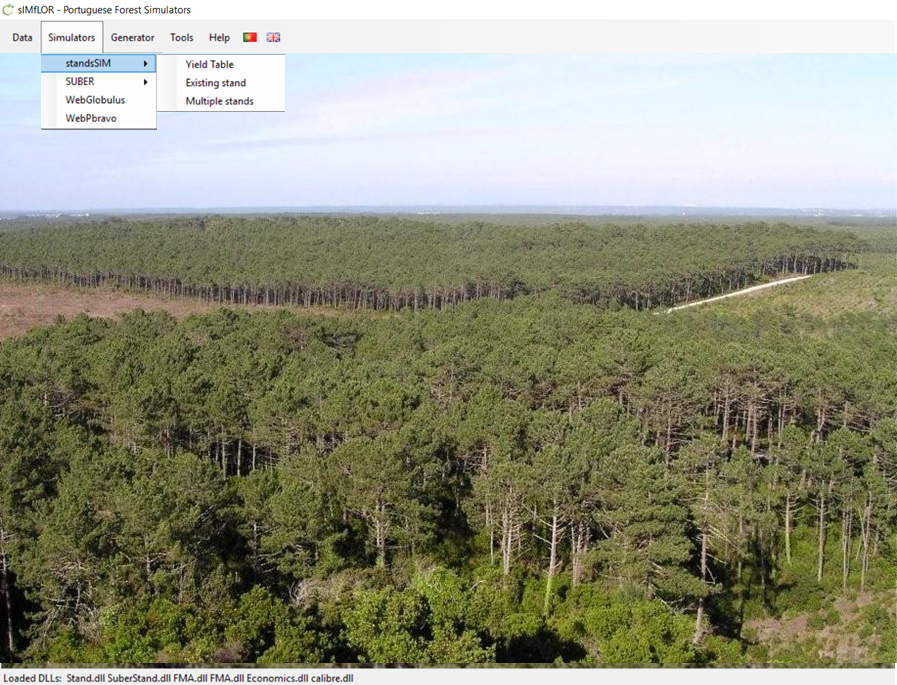Launch the WebGlobulus simulator
This screenshot has height=685, width=897.
pyautogui.click(x=98, y=100)
